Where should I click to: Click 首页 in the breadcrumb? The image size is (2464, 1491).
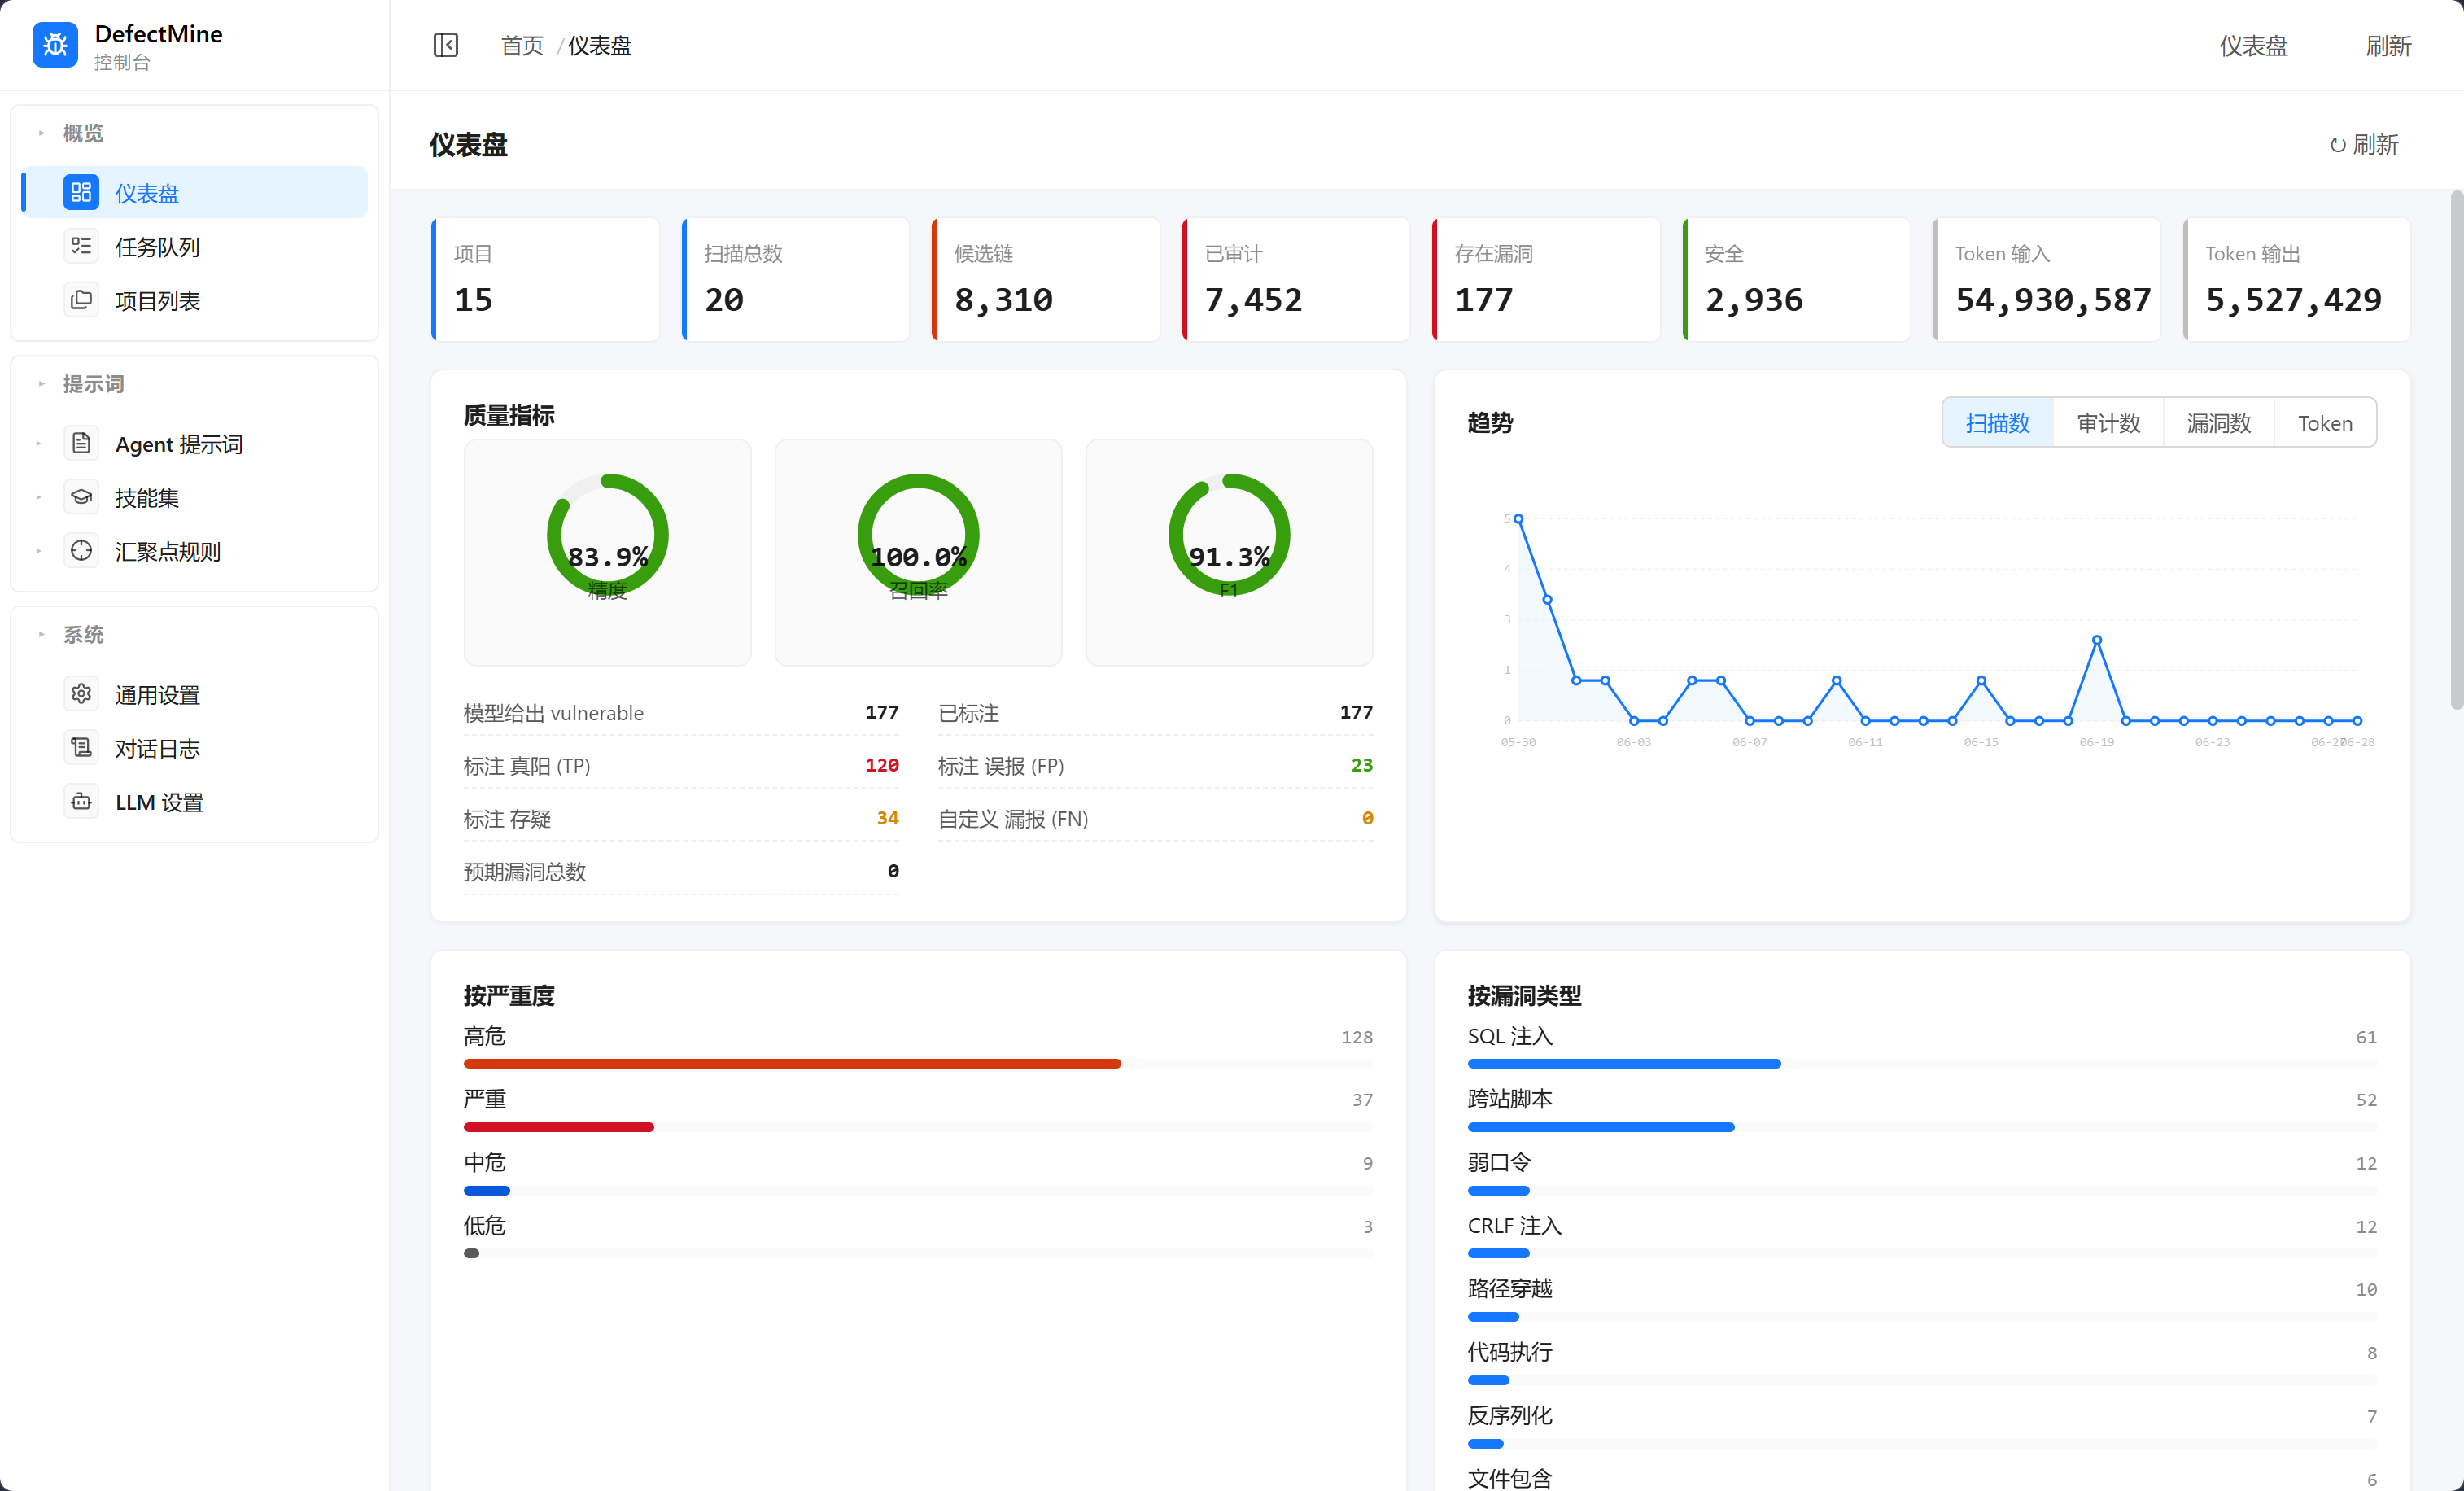point(522,46)
